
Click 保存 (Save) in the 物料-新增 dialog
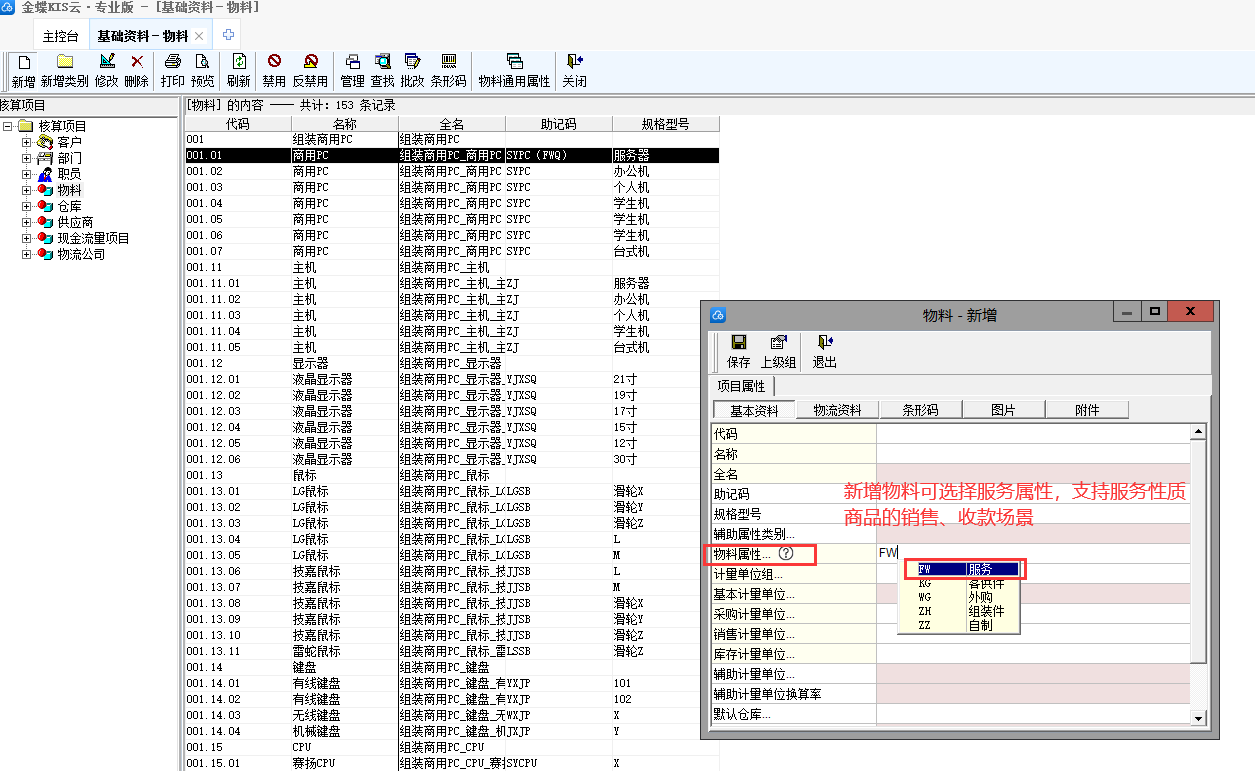pyautogui.click(x=739, y=351)
